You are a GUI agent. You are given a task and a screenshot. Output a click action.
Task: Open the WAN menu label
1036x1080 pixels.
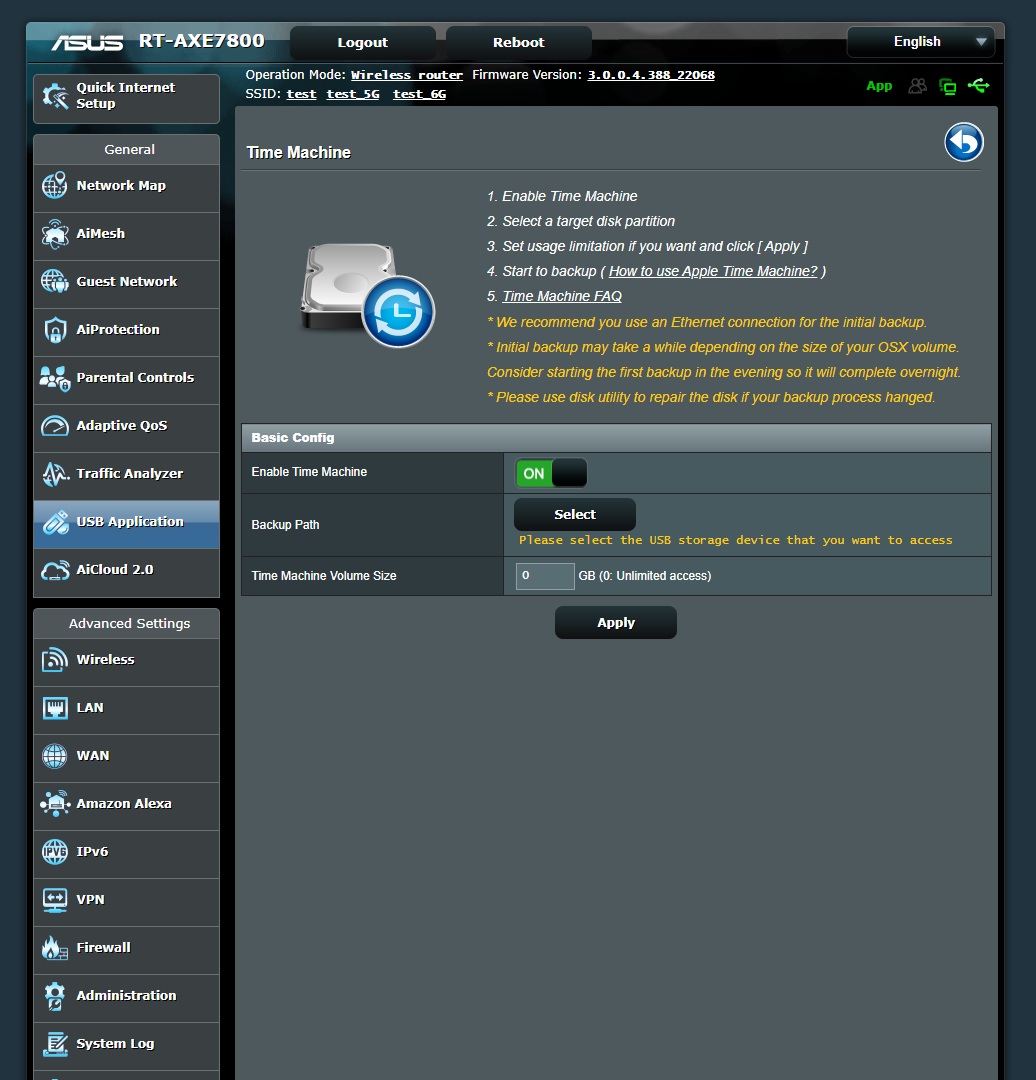coord(93,756)
